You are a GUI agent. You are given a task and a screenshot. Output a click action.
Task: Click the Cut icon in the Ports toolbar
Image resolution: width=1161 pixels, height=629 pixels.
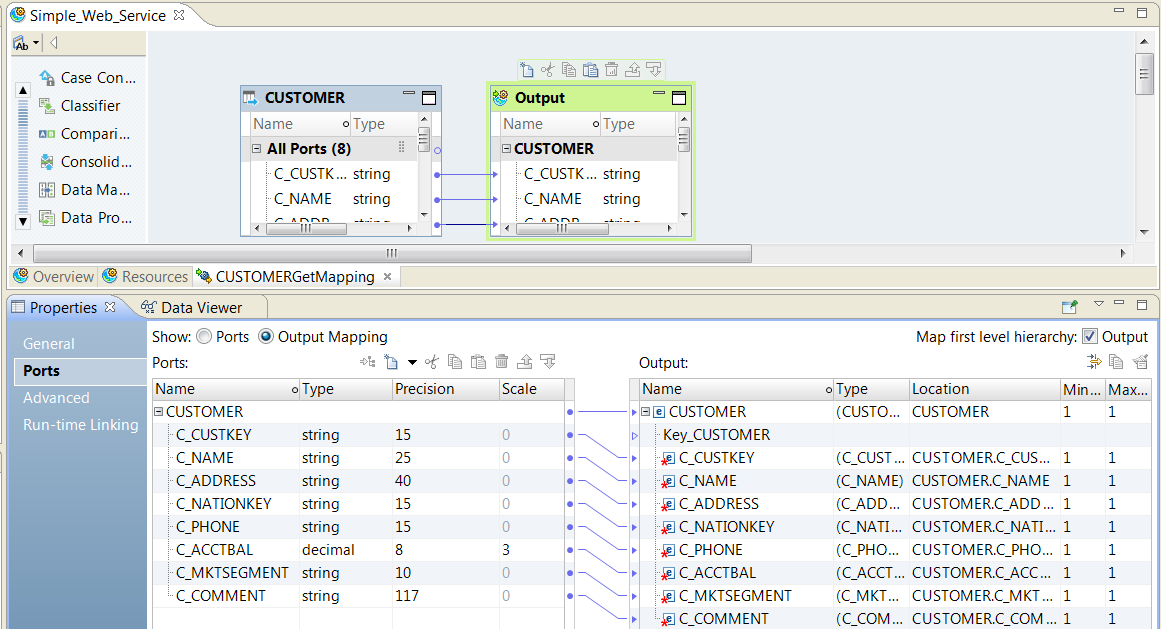tap(432, 362)
